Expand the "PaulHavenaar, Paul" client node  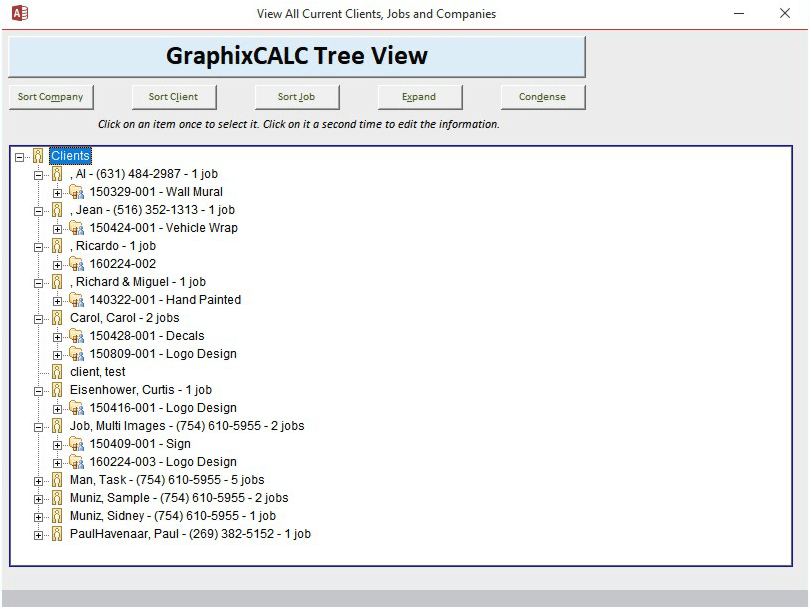pyautogui.click(x=38, y=533)
